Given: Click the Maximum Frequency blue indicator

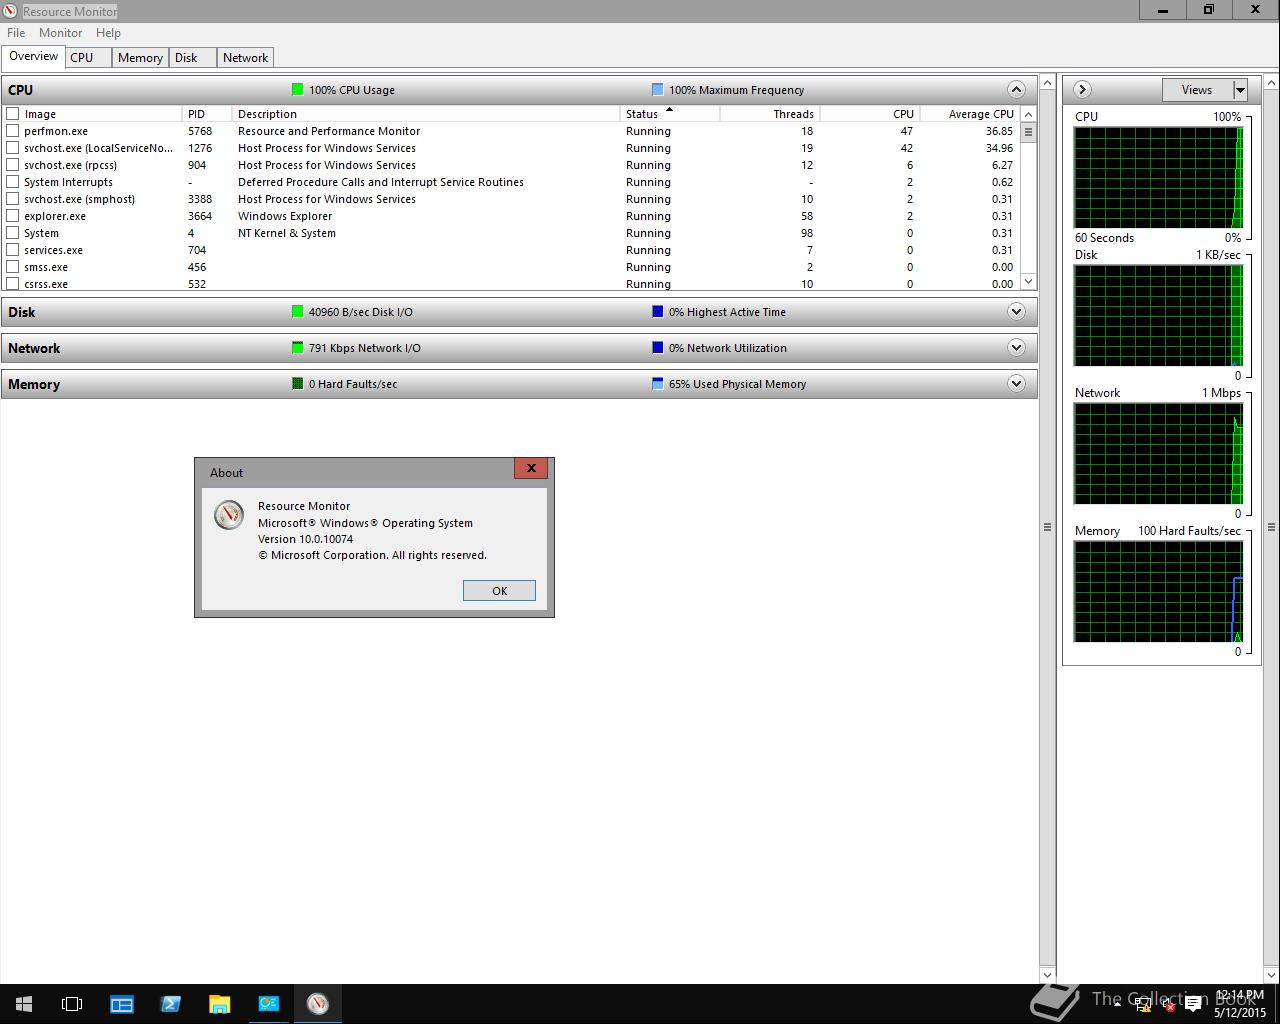Looking at the screenshot, I should (657, 90).
